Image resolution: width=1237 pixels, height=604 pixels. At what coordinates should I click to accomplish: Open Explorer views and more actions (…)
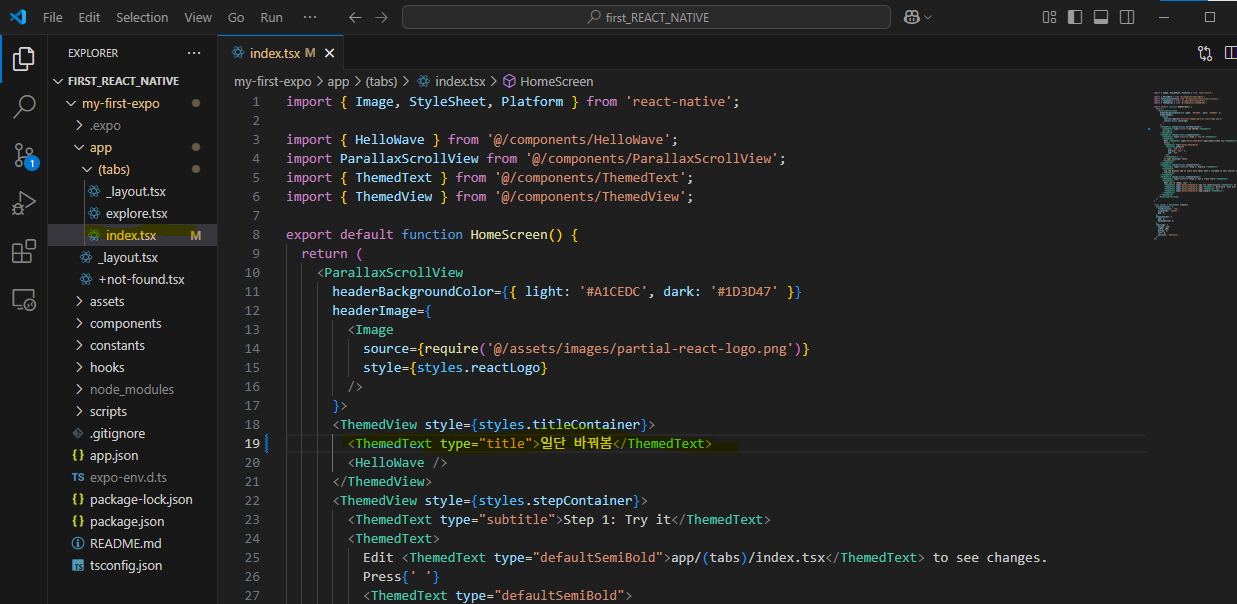pyautogui.click(x=194, y=53)
